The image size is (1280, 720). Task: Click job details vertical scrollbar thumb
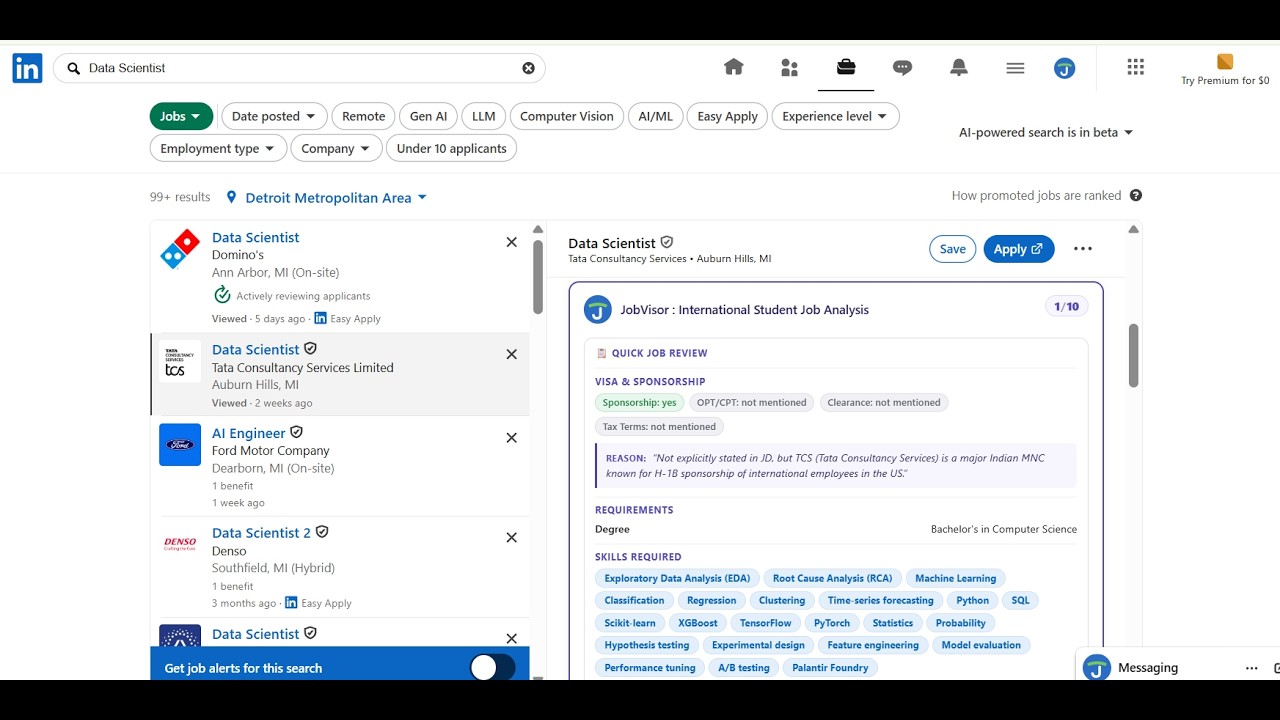[x=1133, y=355]
